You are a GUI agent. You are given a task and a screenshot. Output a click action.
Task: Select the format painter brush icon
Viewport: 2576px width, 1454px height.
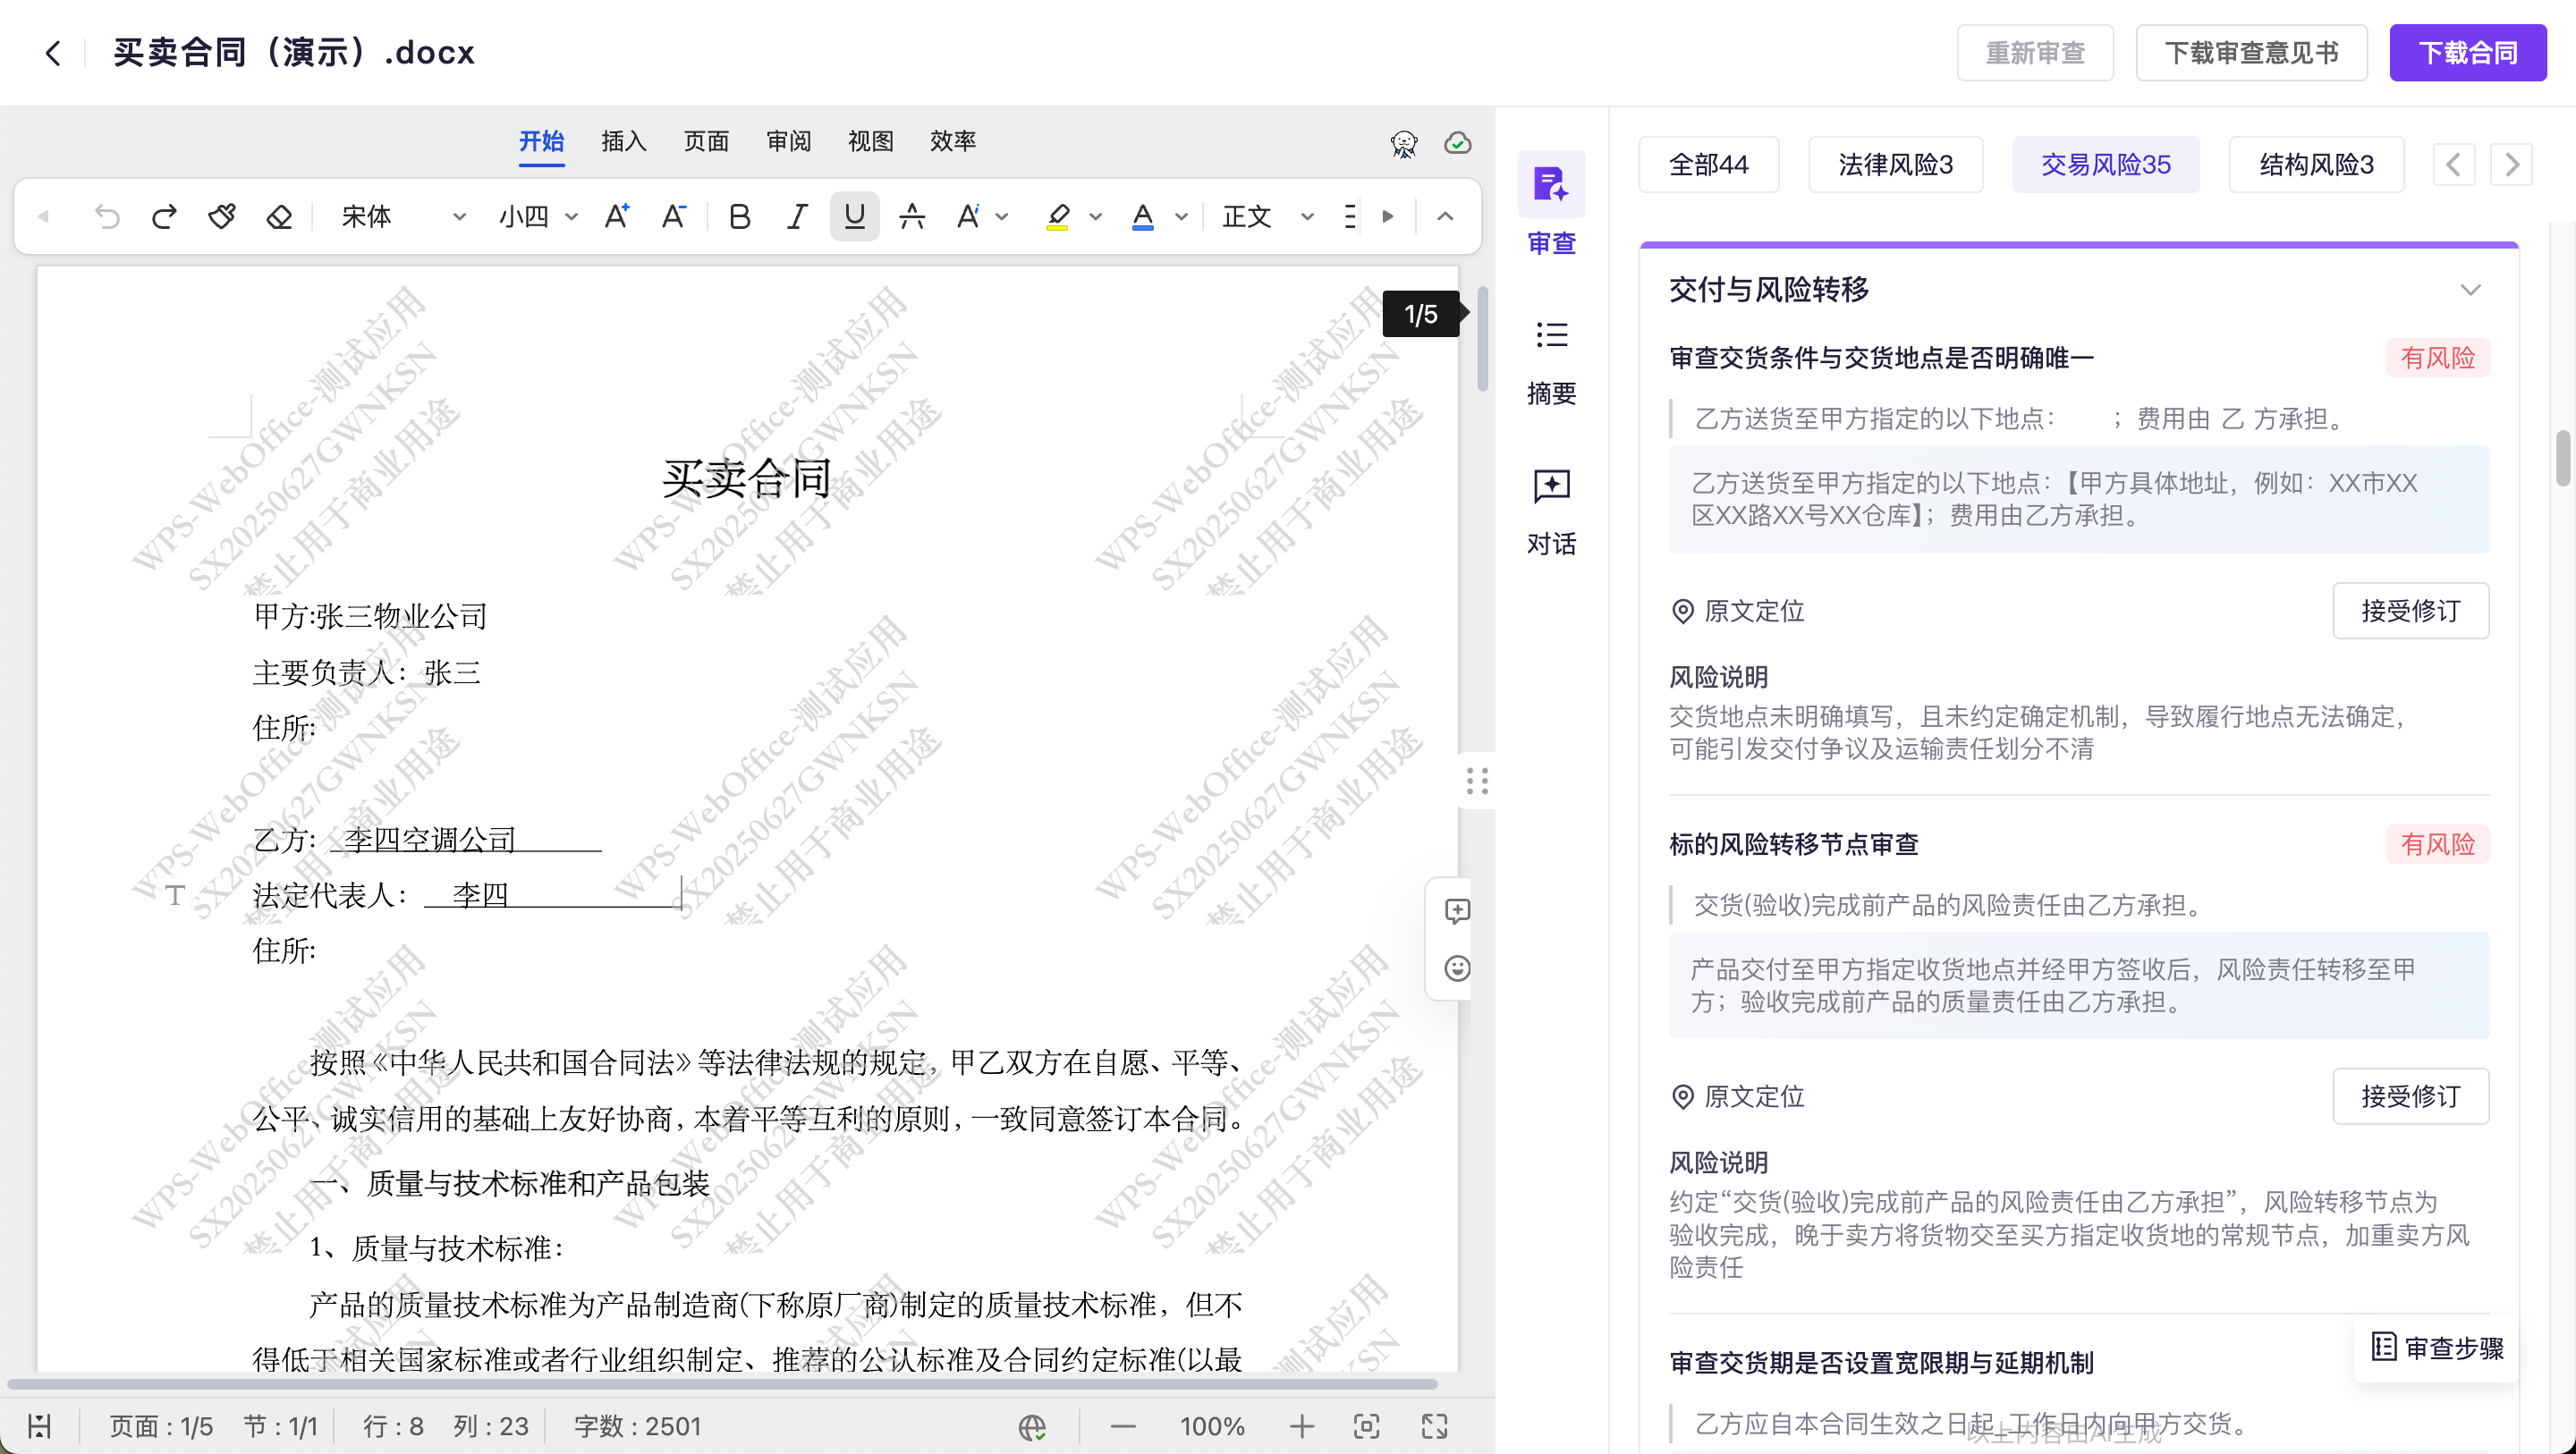tap(221, 216)
